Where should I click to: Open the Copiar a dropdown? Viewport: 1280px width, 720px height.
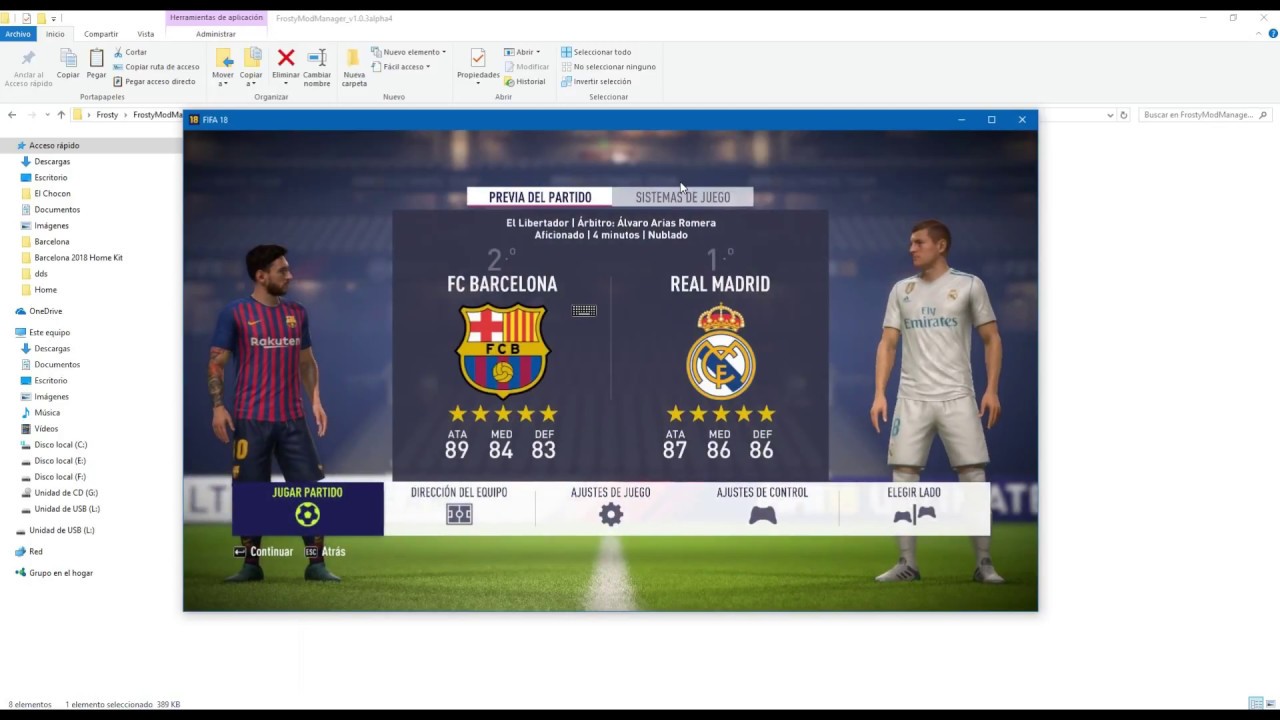click(251, 67)
